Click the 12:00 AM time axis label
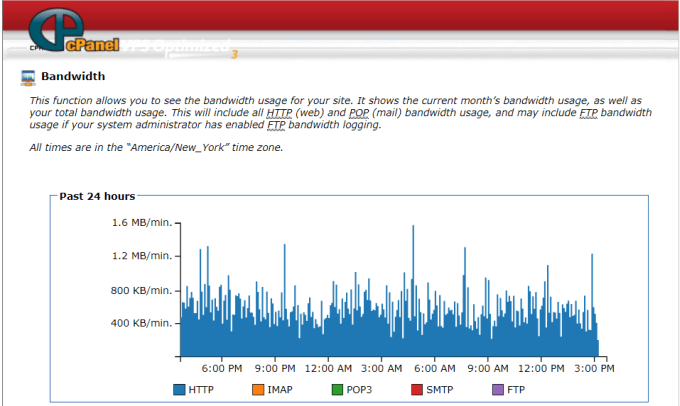The image size is (680, 406). coord(328,369)
